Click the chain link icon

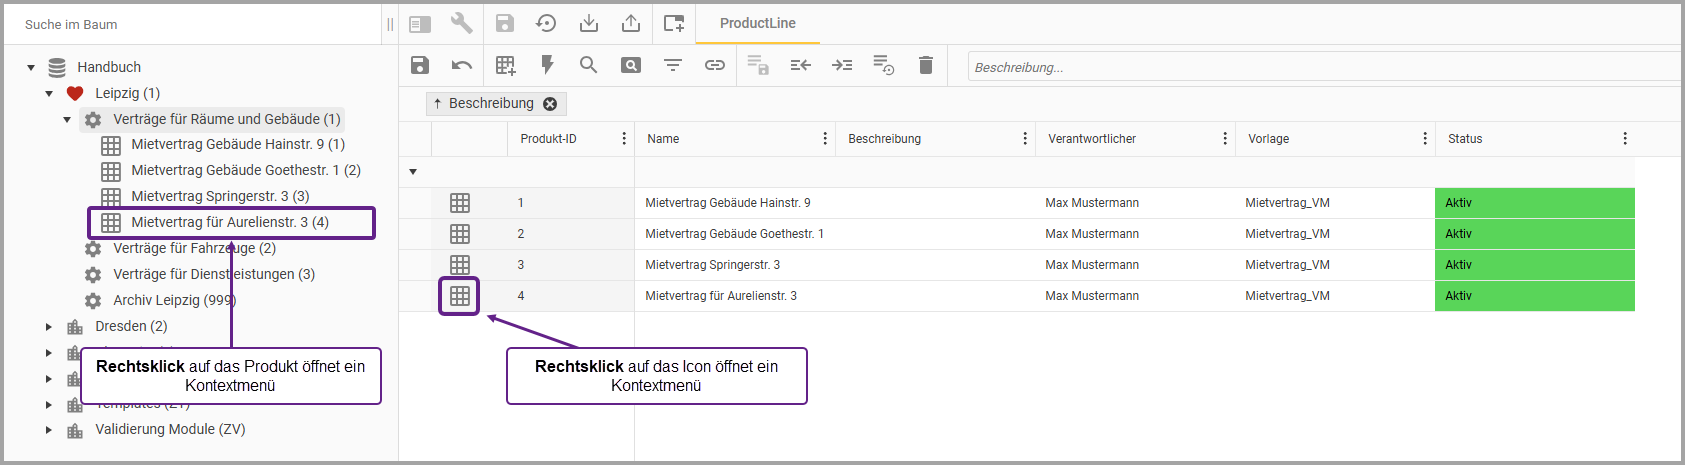click(x=714, y=65)
